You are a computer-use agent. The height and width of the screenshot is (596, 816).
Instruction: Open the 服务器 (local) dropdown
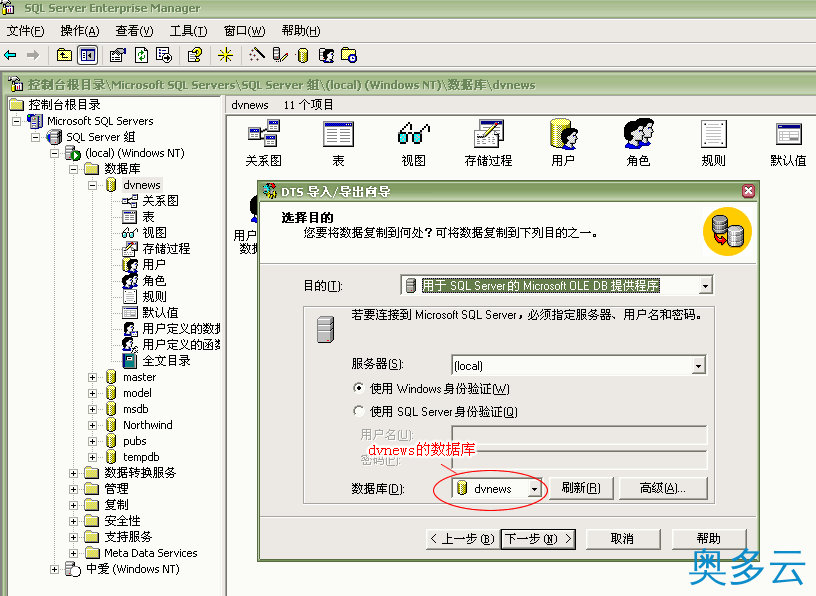698,366
